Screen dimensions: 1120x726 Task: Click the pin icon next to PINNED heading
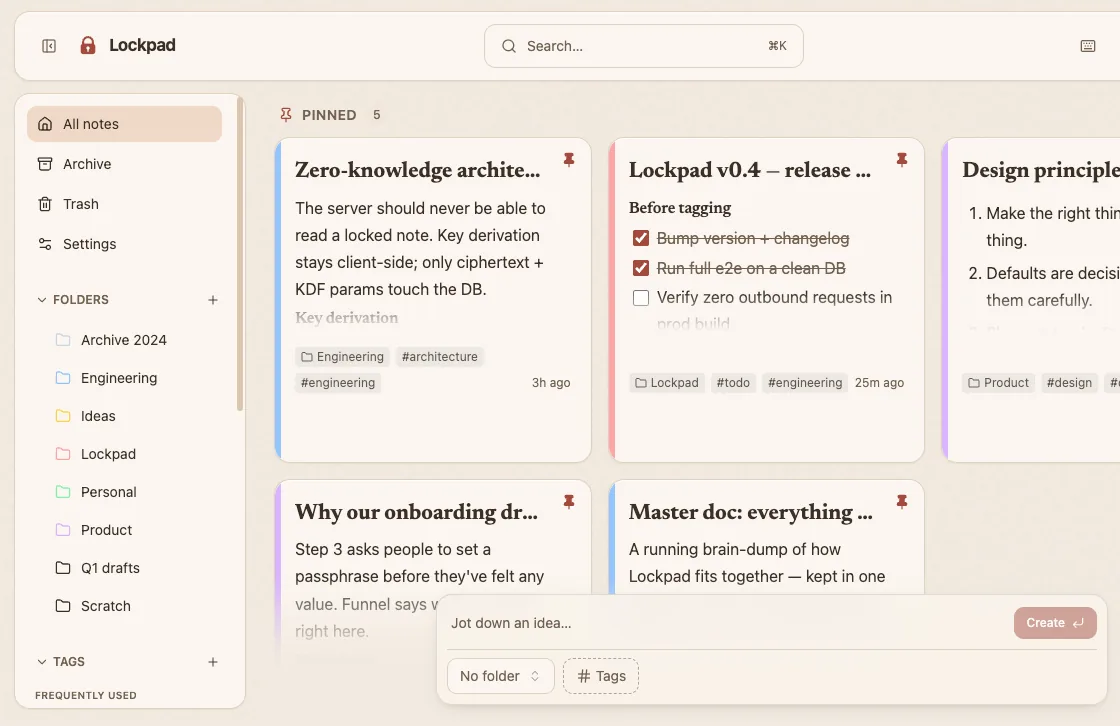286,115
